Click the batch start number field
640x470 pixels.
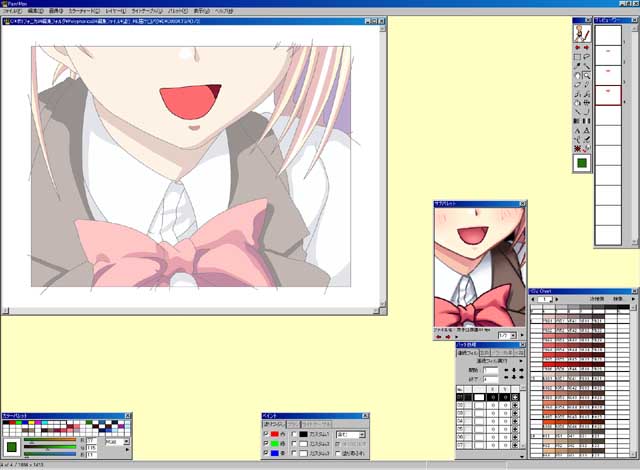pos(491,370)
